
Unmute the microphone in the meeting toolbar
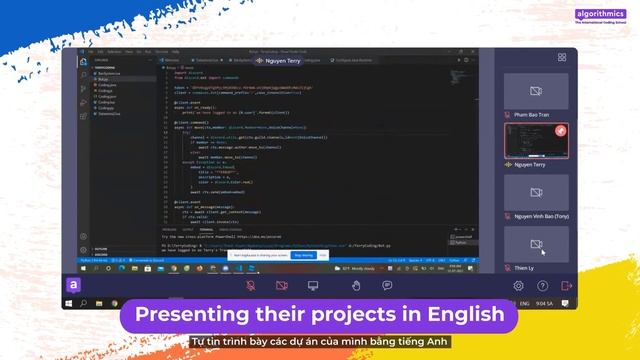coord(251,286)
